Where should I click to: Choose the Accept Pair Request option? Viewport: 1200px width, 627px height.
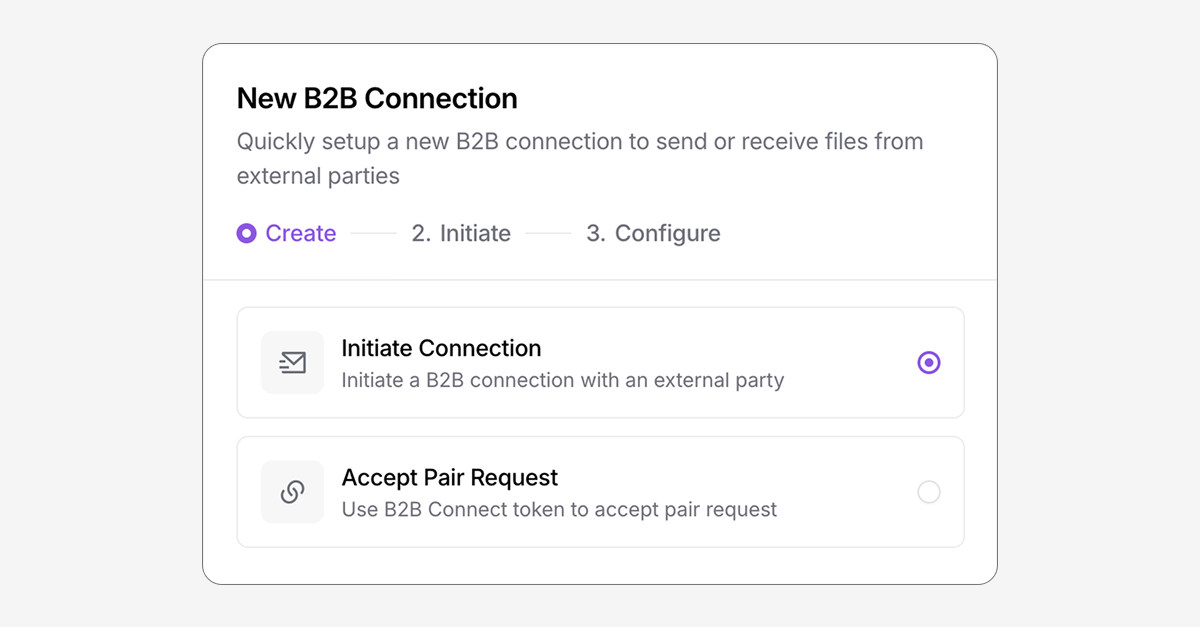click(600, 491)
